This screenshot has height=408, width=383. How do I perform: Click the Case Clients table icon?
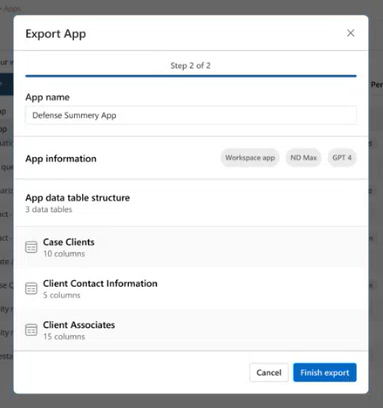(31, 247)
